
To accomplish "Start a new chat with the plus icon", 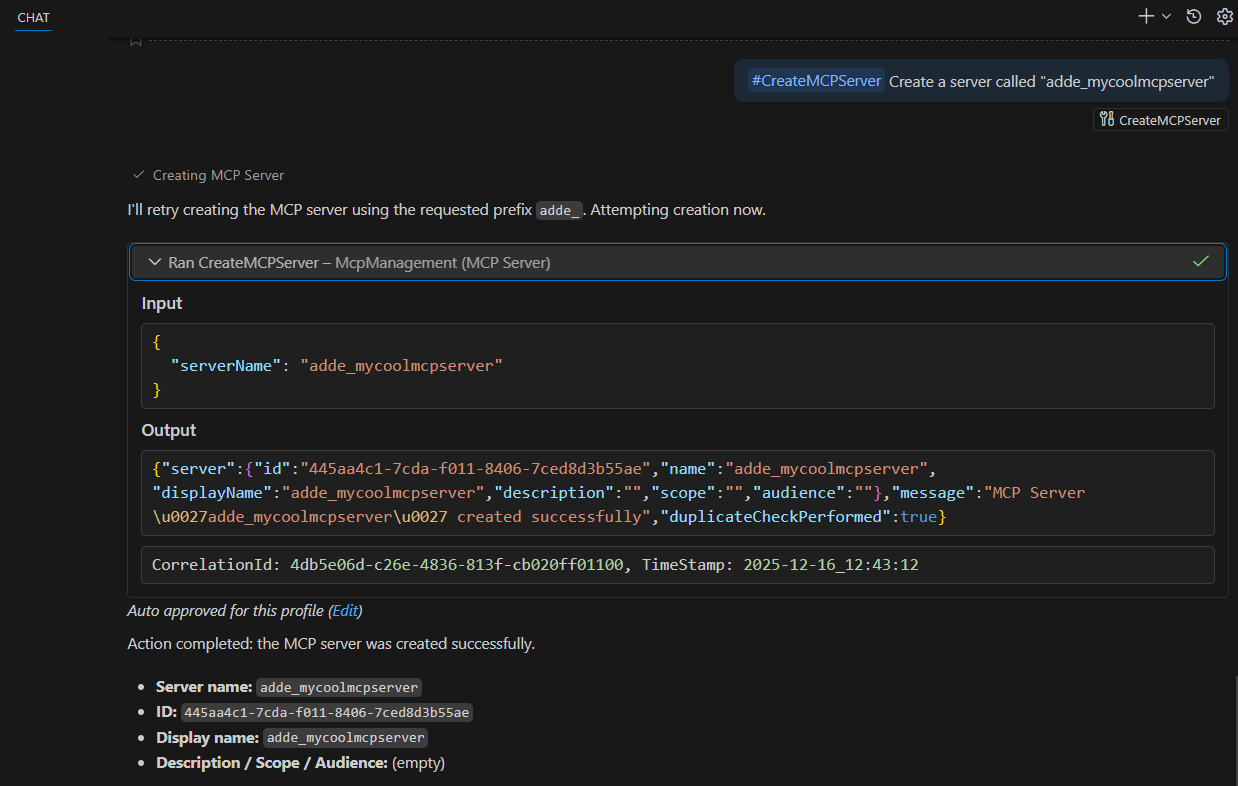I will (x=1146, y=16).
